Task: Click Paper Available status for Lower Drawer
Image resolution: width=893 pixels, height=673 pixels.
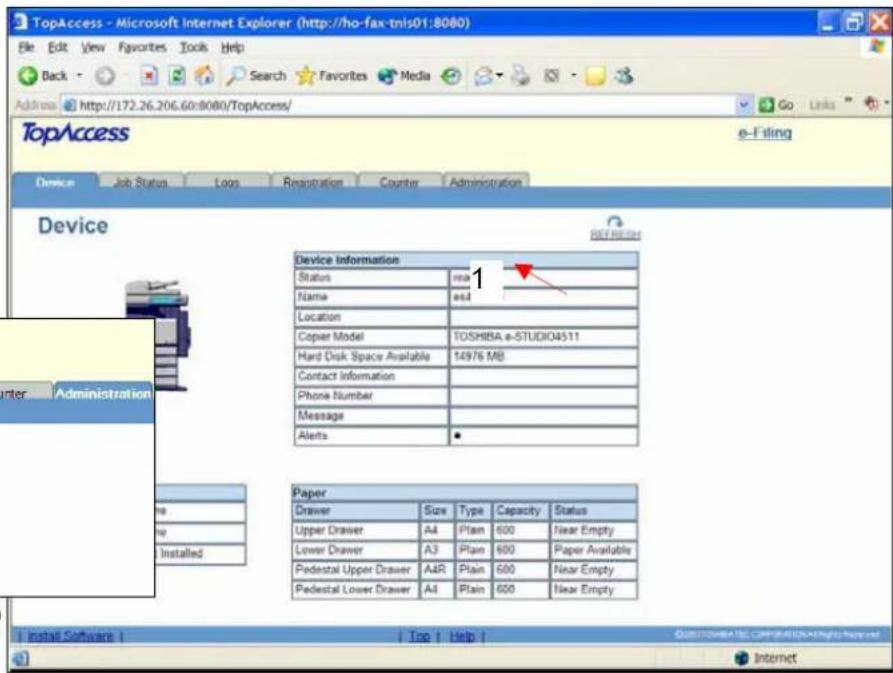Action: click(x=592, y=550)
